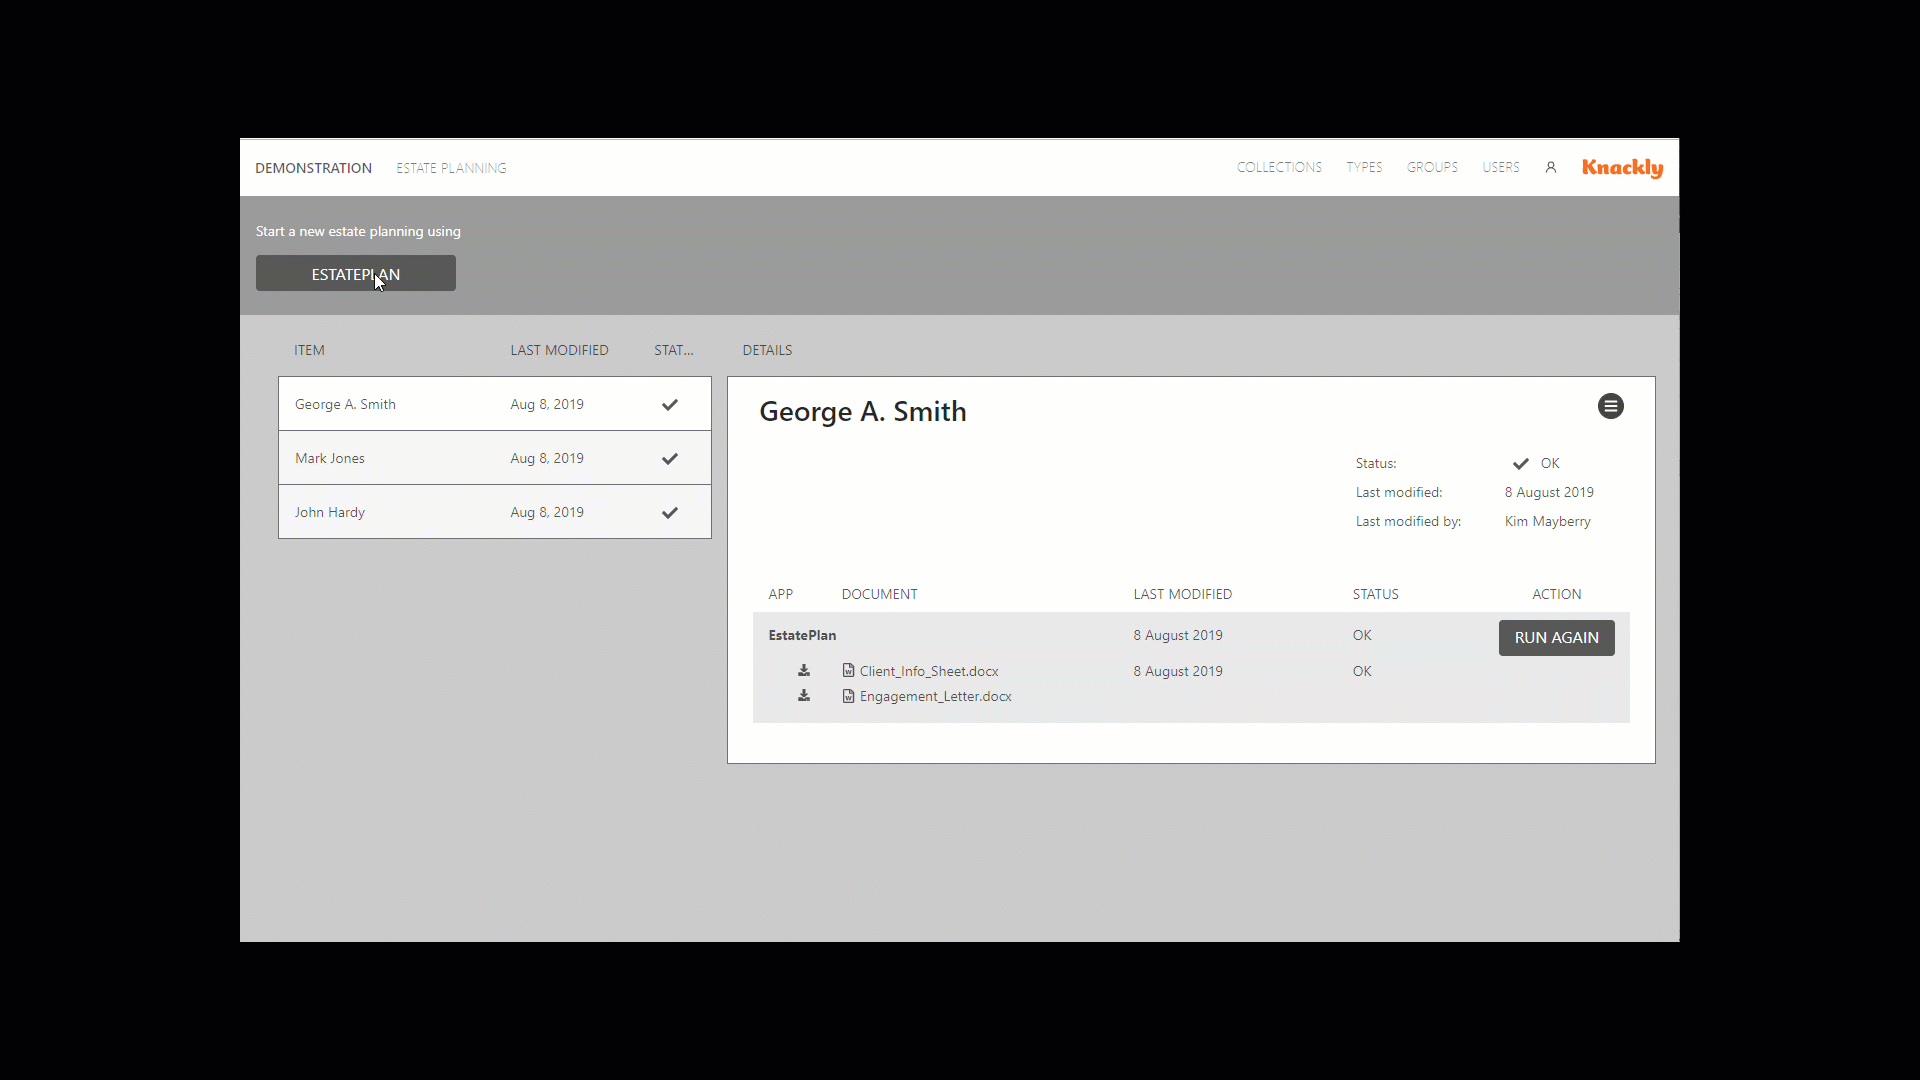Viewport: 1920px width, 1080px height.
Task: Open the Client_Info_Sheet.docx file link
Action: [929, 671]
